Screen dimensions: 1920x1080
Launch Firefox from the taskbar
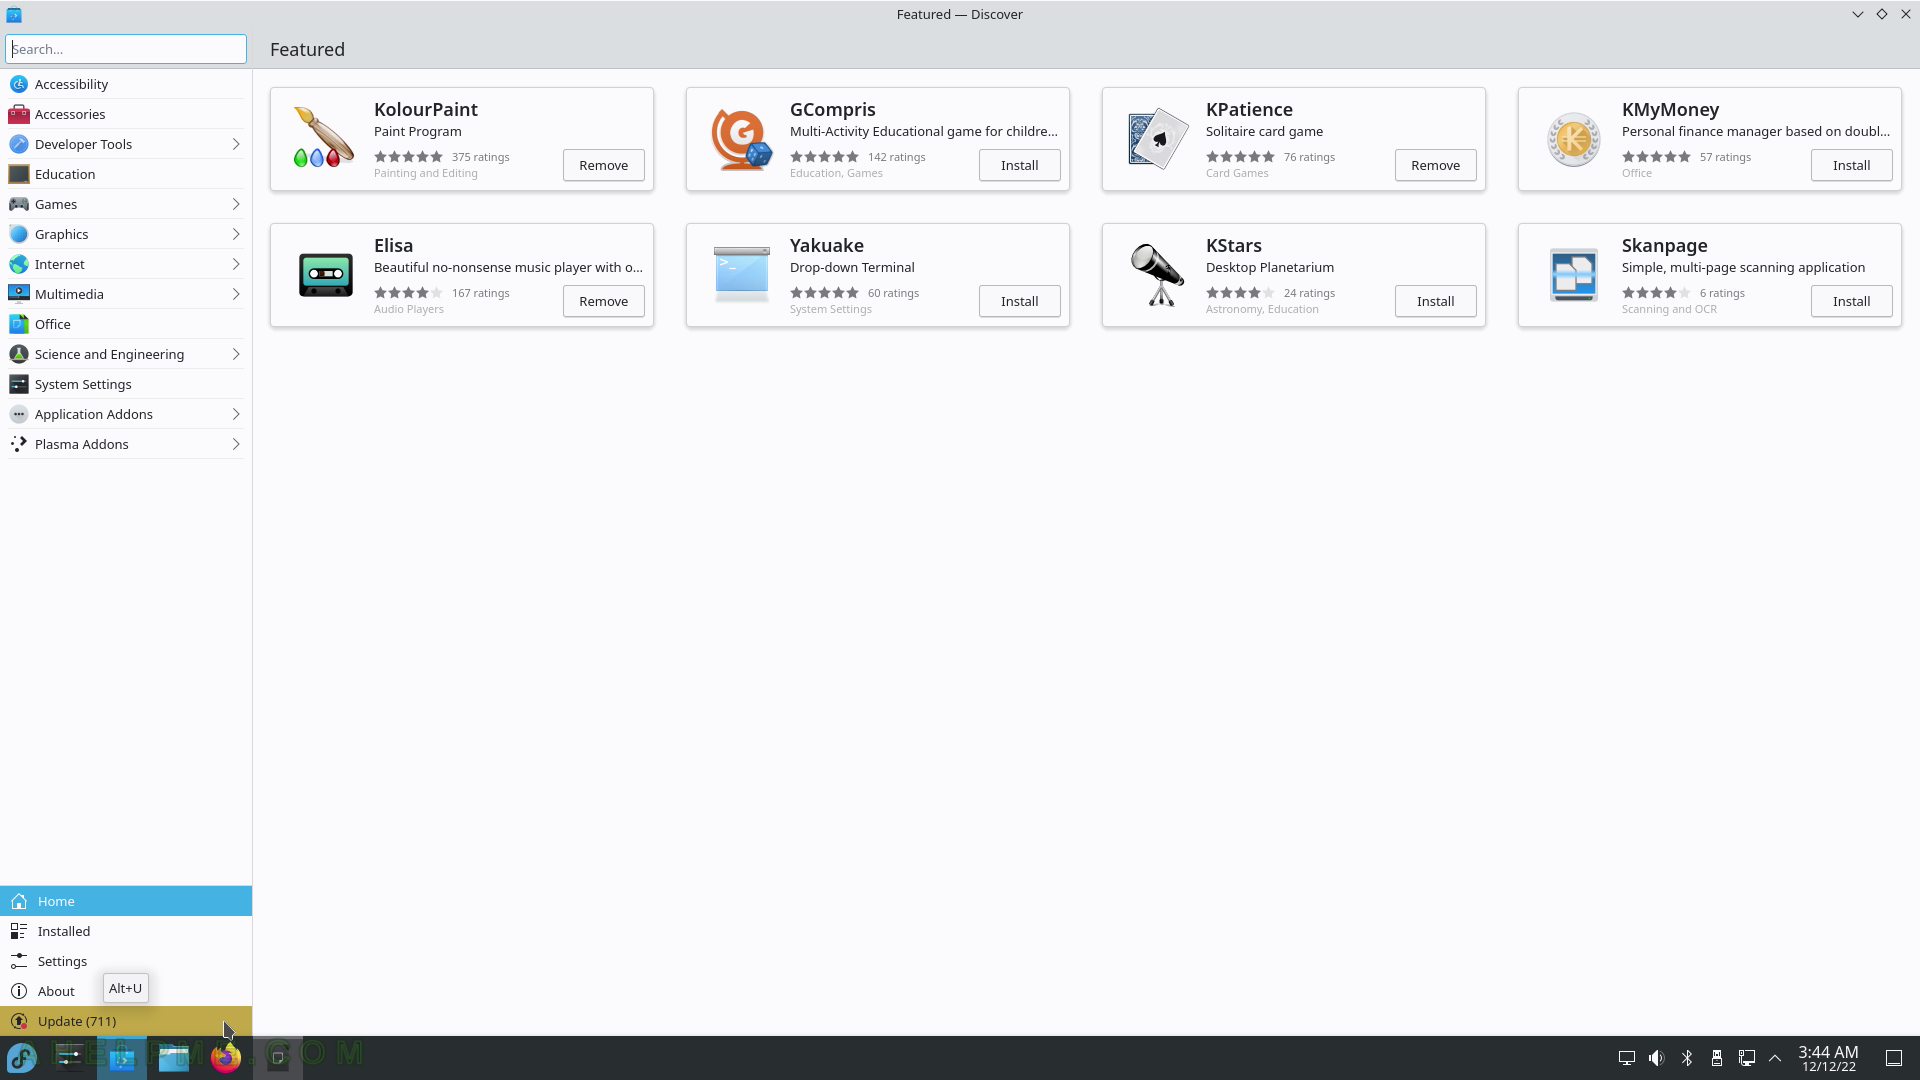[x=226, y=1058]
